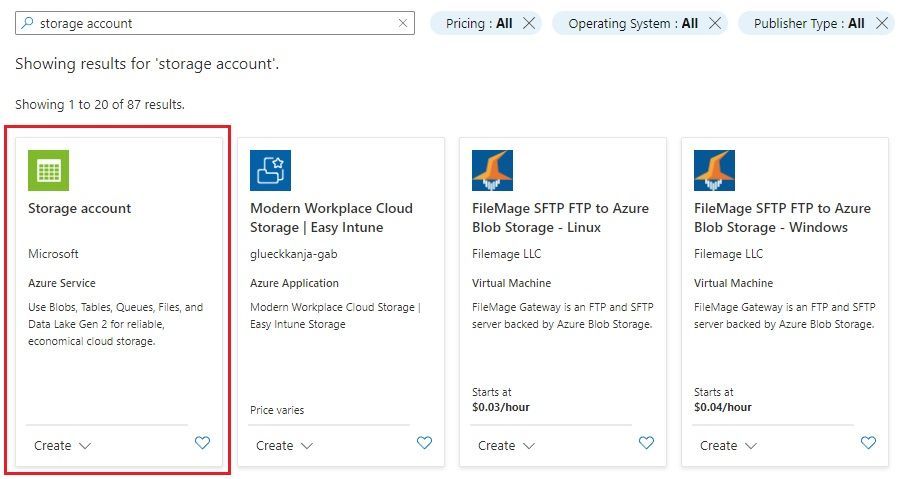Image resolution: width=898 pixels, height=479 pixels.
Task: Click the $0.04/hour price
Action: click(x=723, y=407)
